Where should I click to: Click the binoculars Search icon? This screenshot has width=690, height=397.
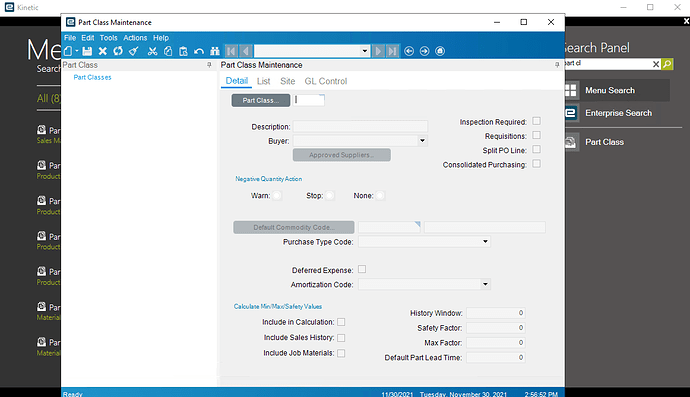pyautogui.click(x=215, y=51)
